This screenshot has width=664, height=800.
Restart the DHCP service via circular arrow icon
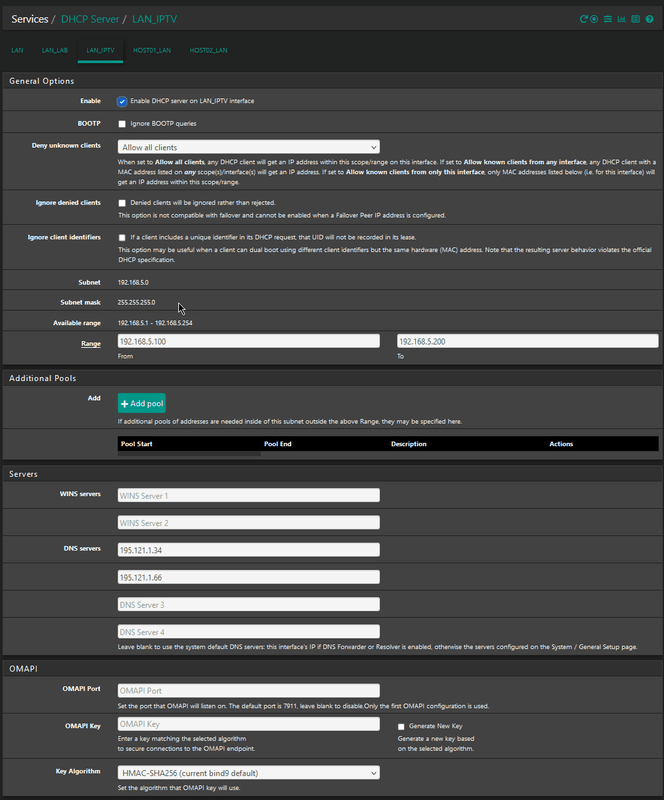point(583,19)
